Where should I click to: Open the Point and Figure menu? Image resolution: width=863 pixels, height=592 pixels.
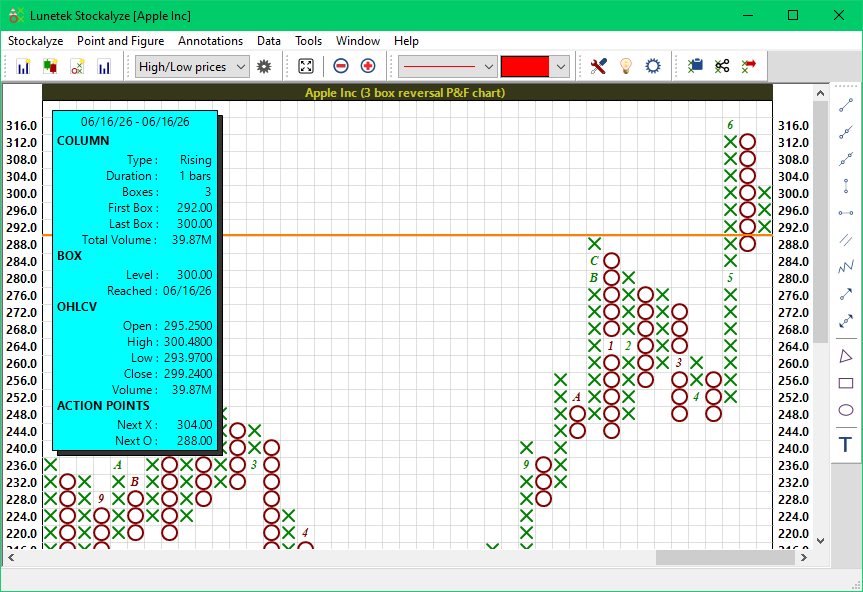[x=121, y=41]
